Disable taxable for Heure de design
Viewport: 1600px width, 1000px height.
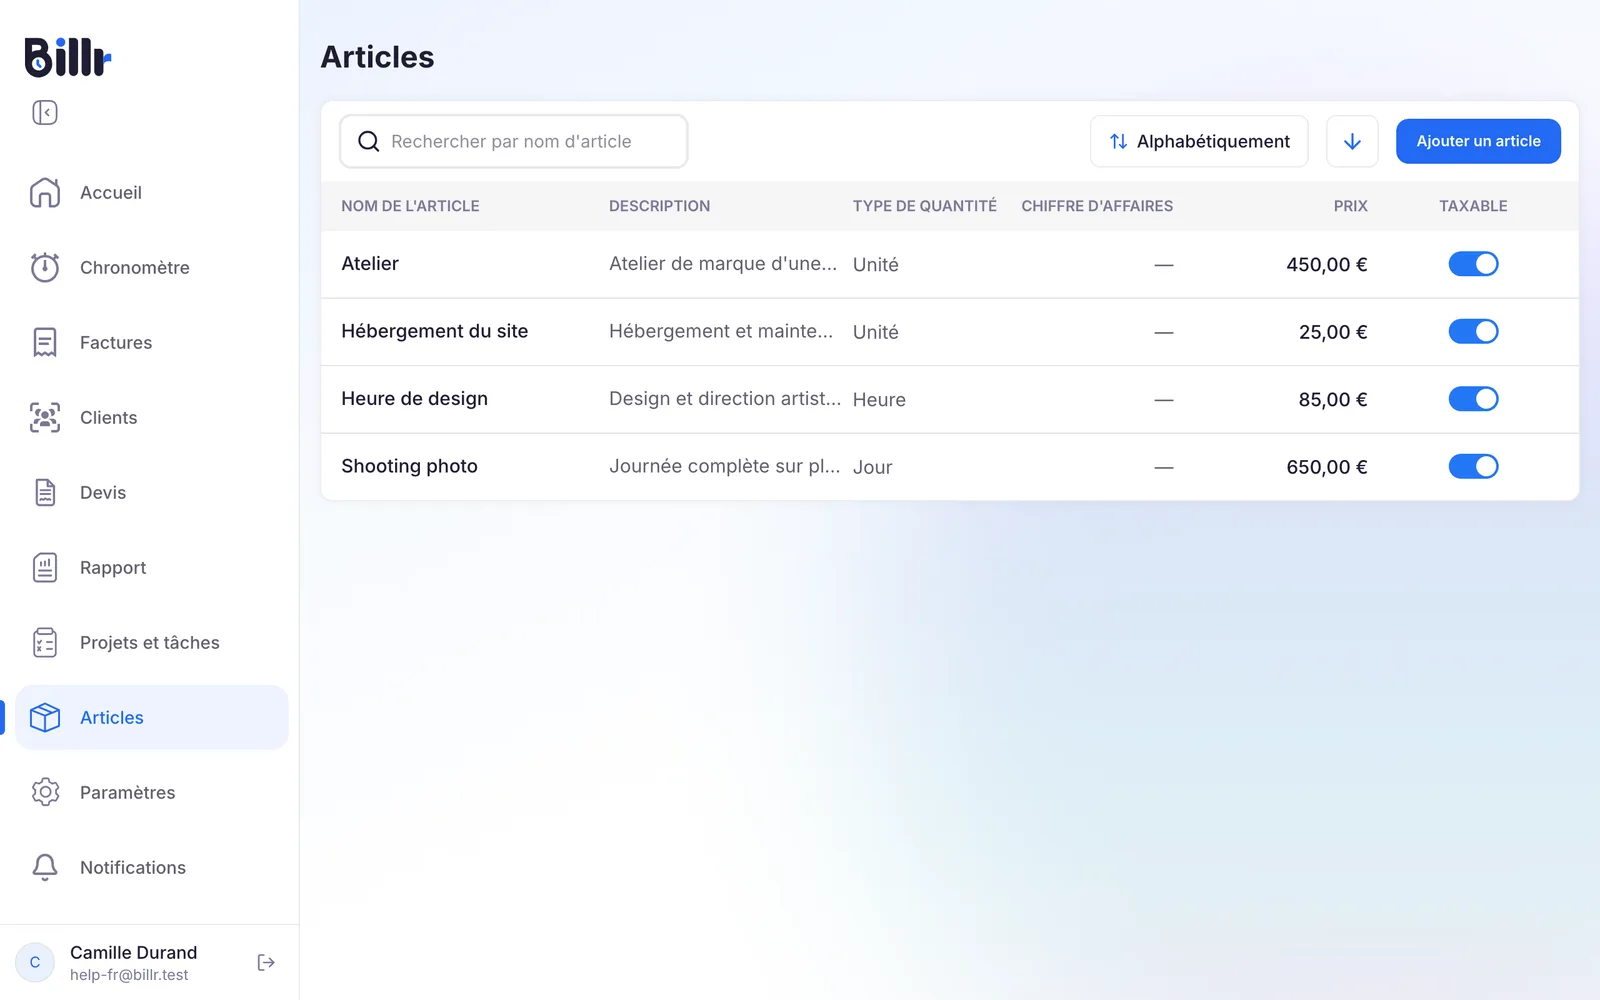[1473, 399]
